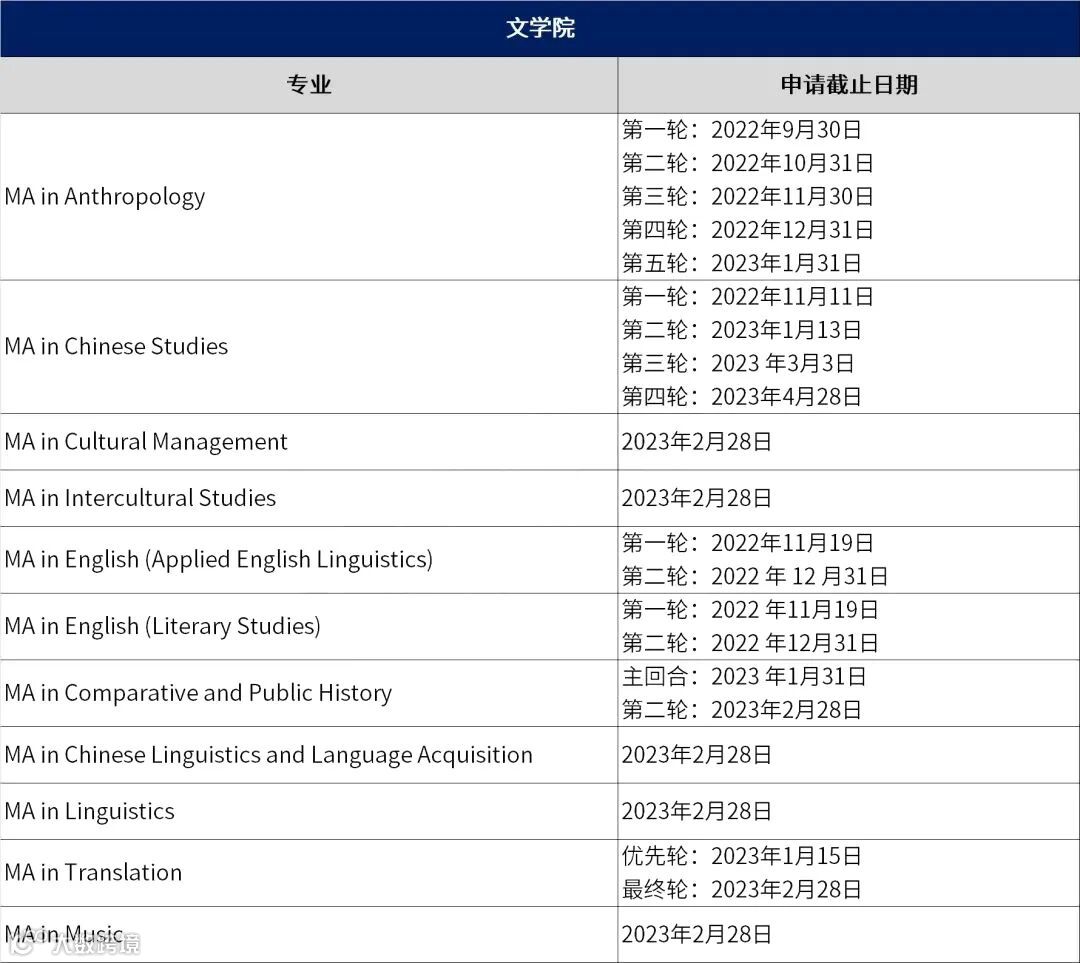Click the MA in Music 2023年2月28日 date
This screenshot has width=1080, height=963.
pyautogui.click(x=696, y=935)
